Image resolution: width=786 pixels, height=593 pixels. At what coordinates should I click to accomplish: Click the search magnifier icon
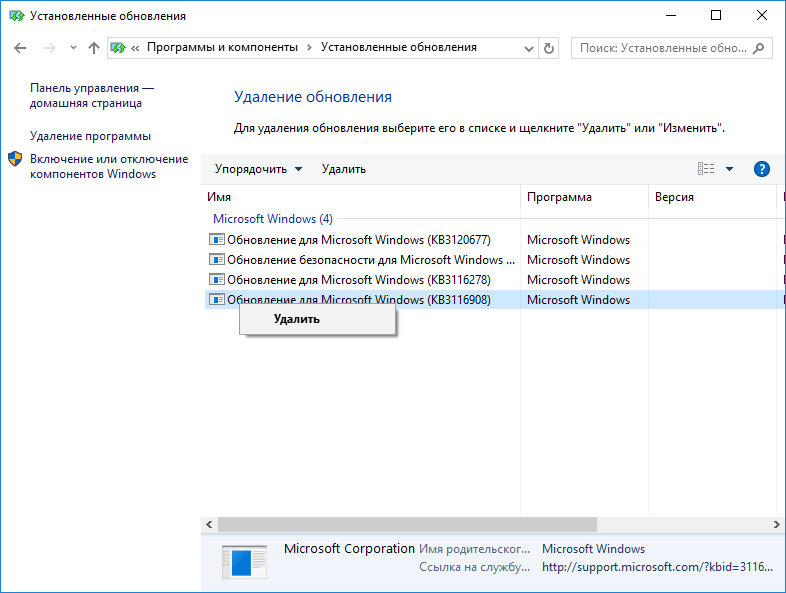[759, 48]
